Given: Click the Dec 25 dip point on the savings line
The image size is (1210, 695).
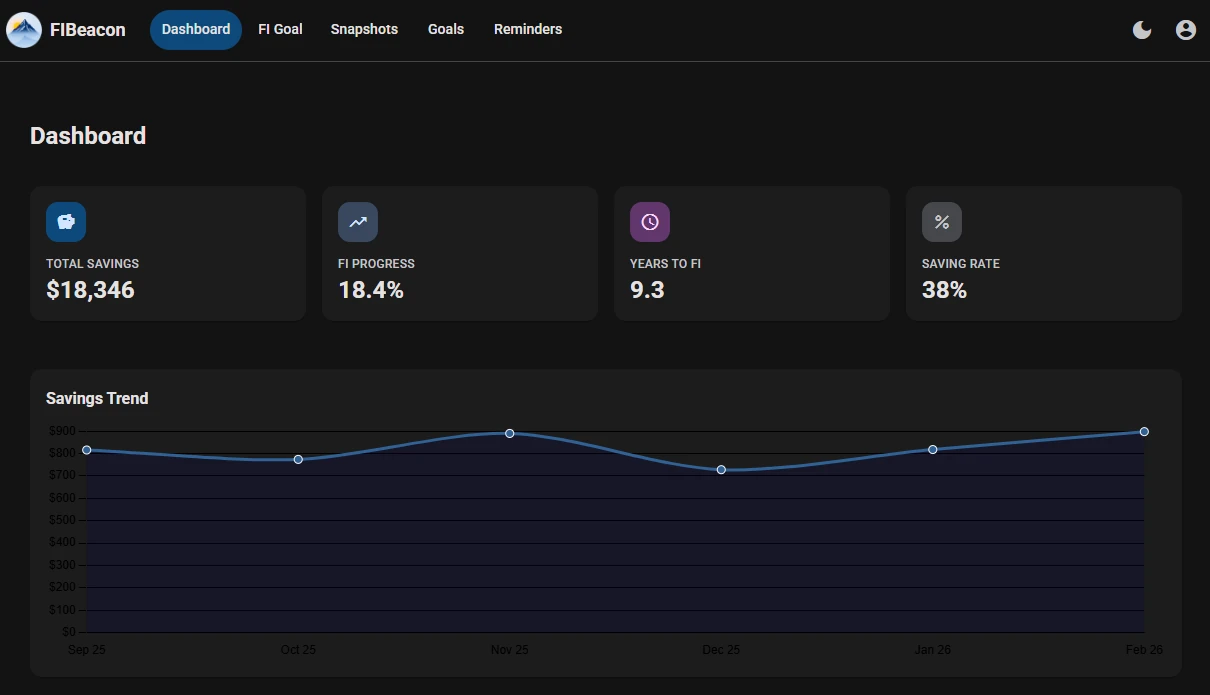Looking at the screenshot, I should (x=721, y=469).
